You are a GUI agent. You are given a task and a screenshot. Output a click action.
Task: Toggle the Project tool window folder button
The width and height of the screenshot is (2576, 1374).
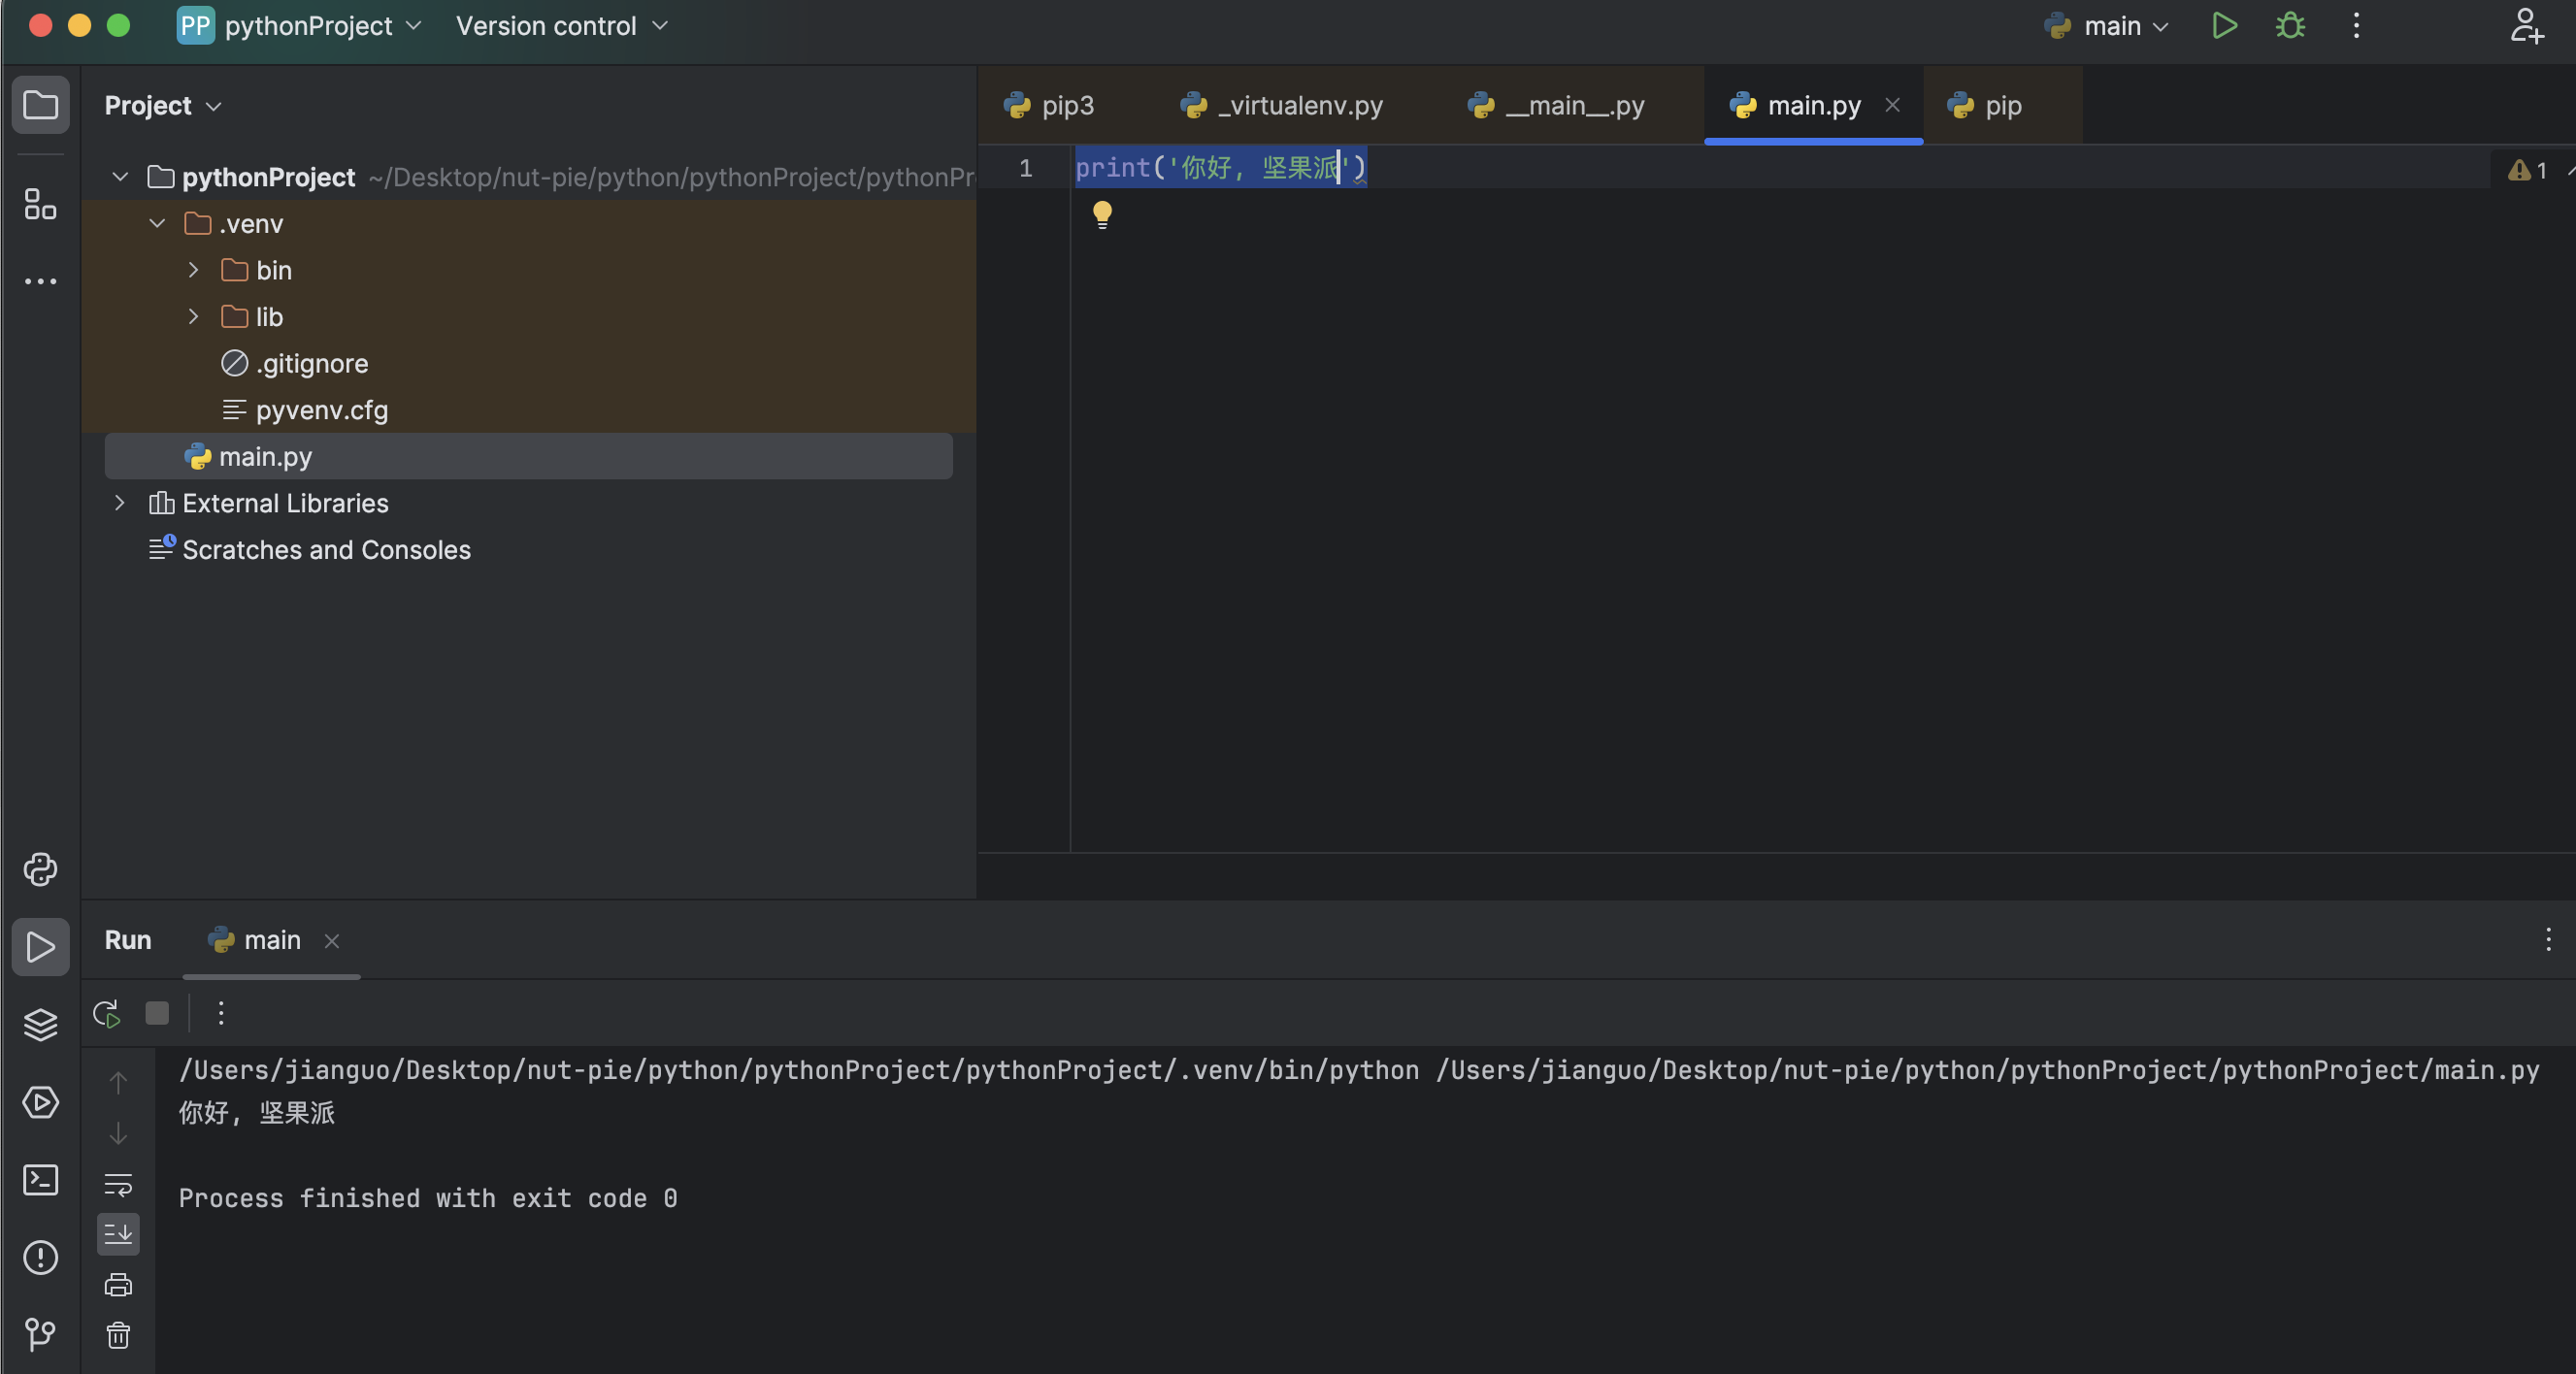(40, 105)
